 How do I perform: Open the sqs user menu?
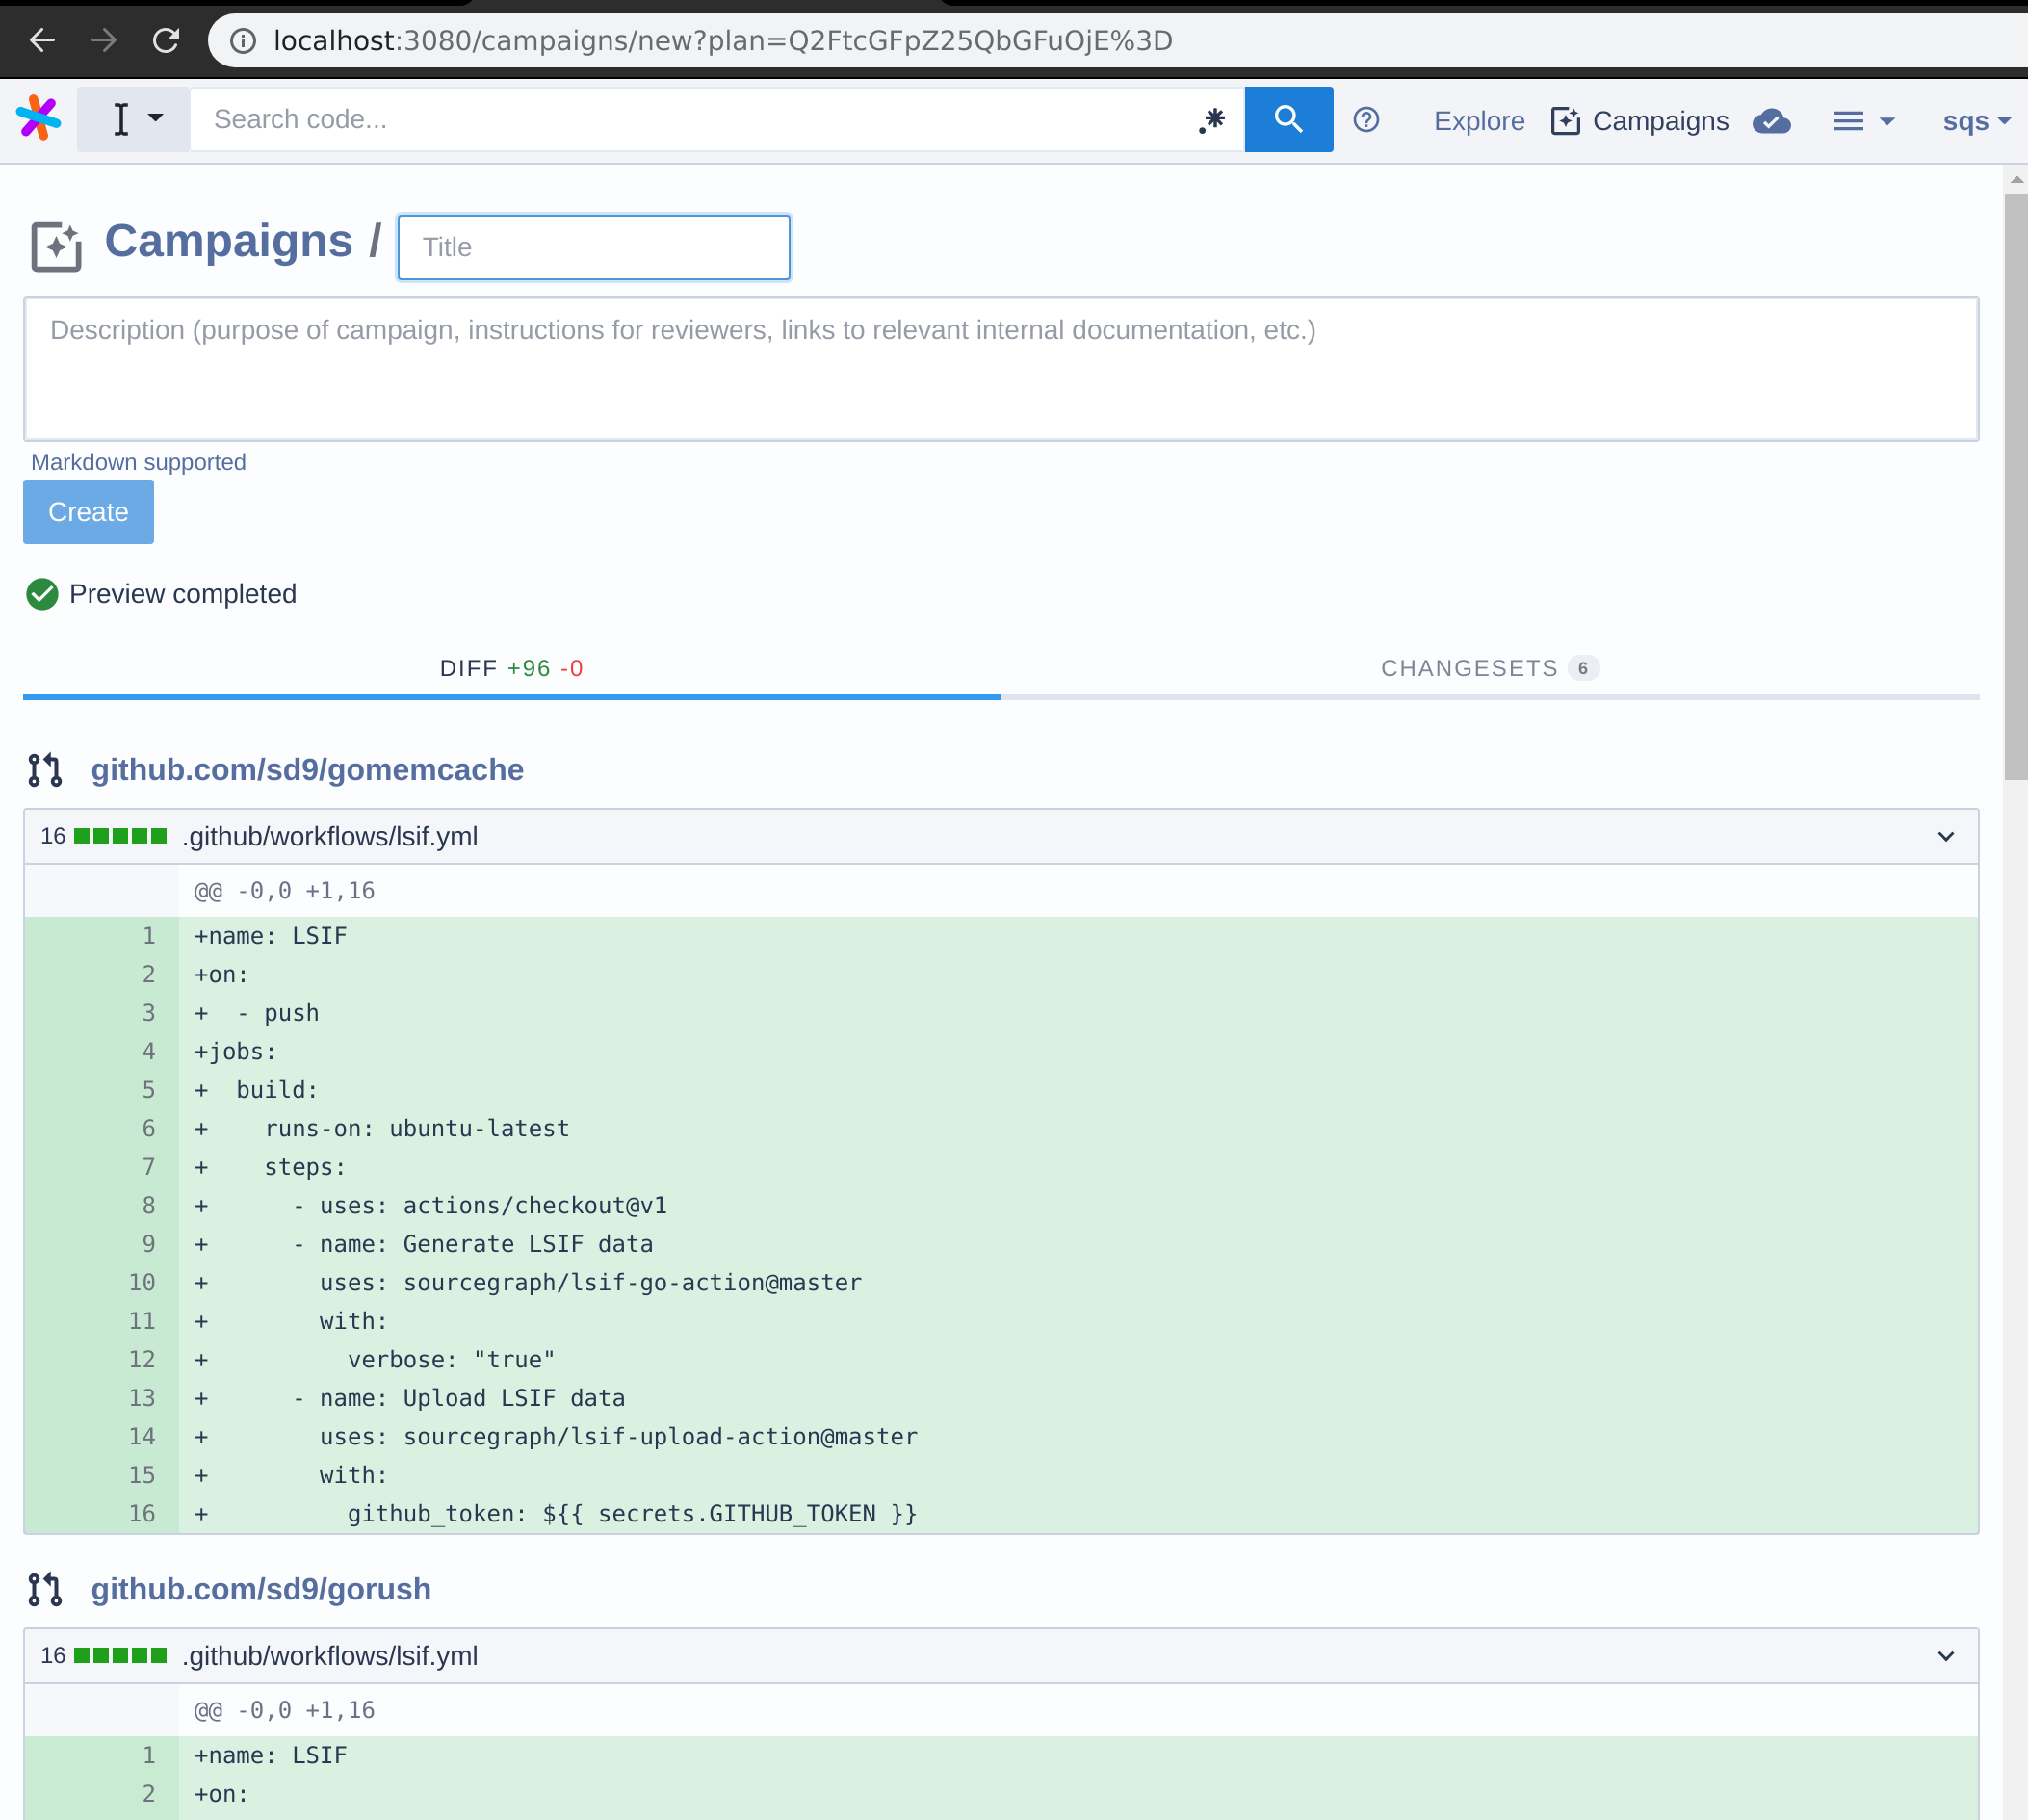(1975, 121)
